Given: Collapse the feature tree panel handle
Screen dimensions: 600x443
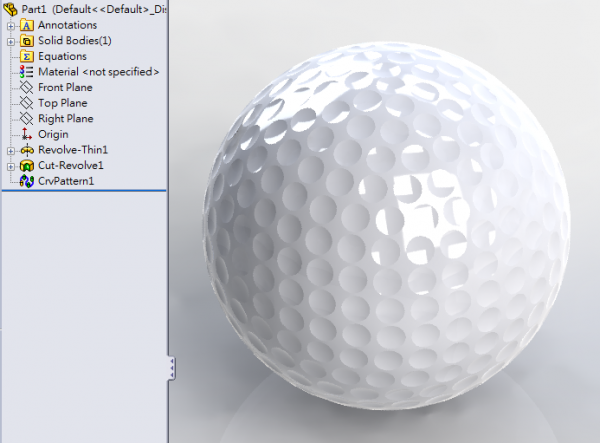Looking at the screenshot, I should pyautogui.click(x=172, y=368).
